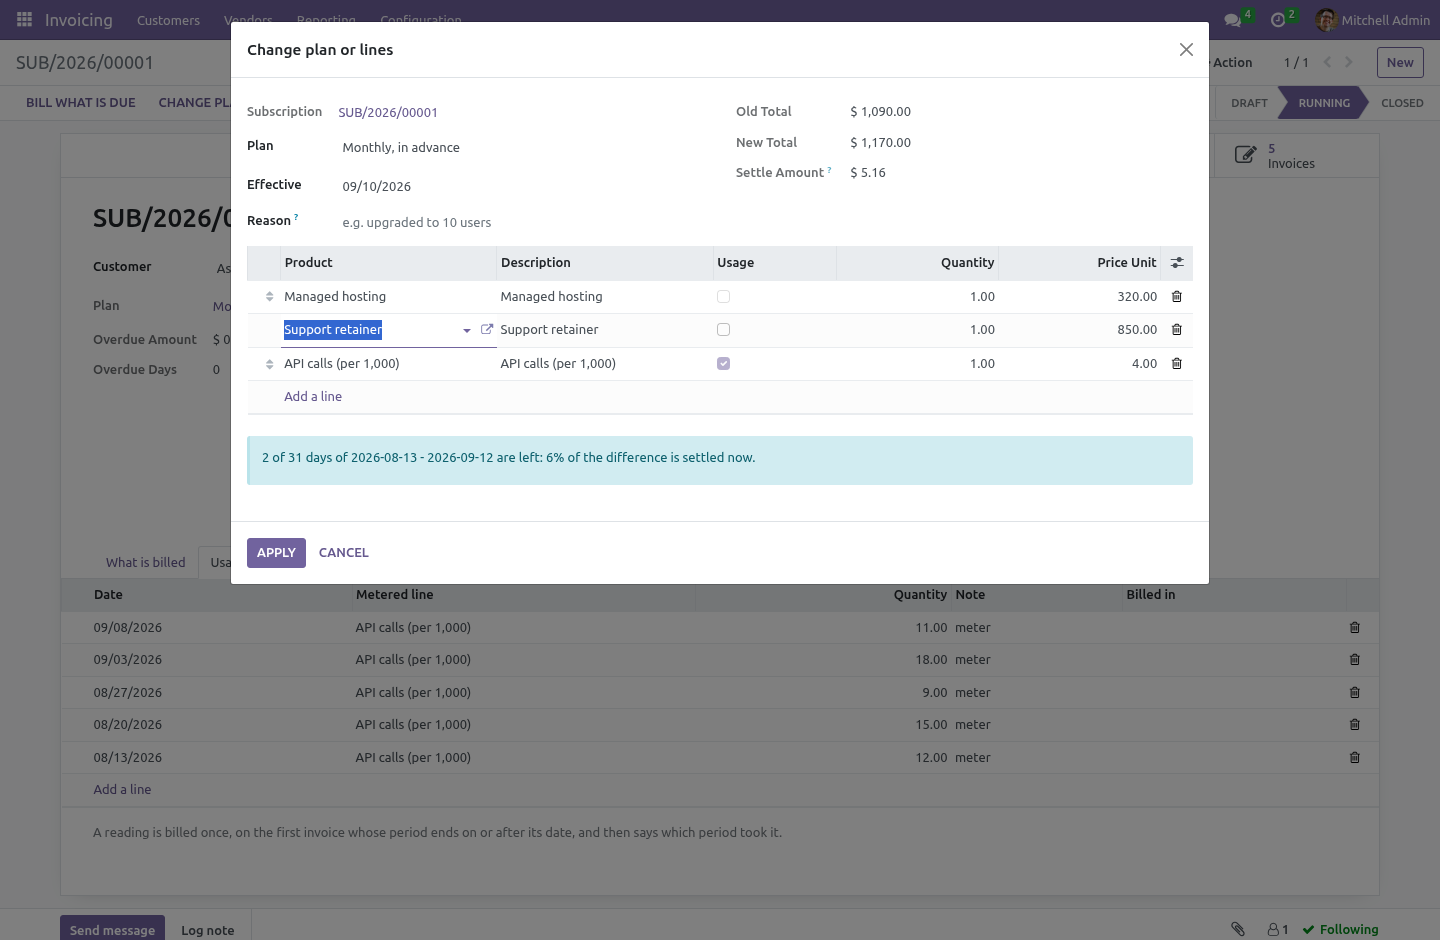
Task: Click the Bill What Is Due button
Action: [81, 103]
